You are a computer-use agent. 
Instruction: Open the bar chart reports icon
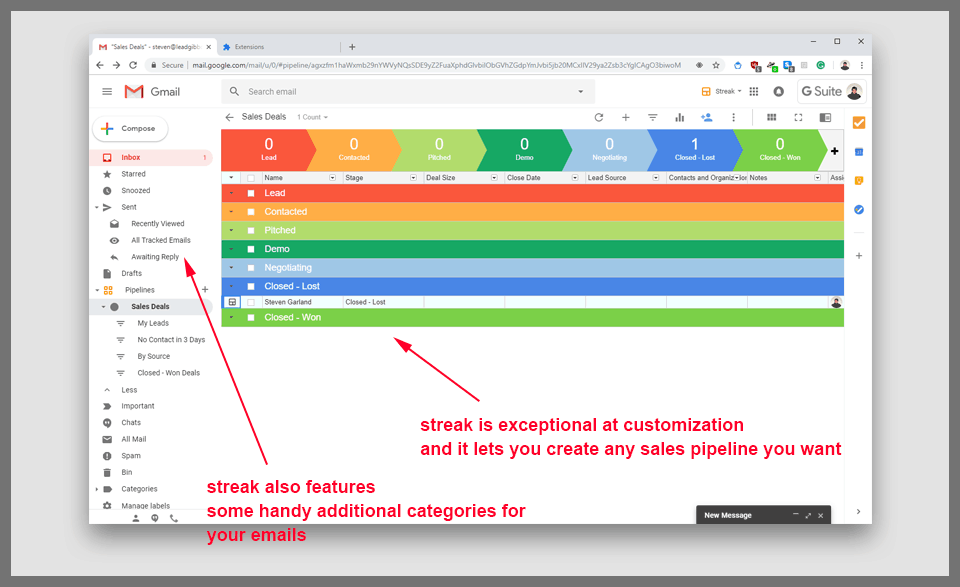tap(680, 117)
